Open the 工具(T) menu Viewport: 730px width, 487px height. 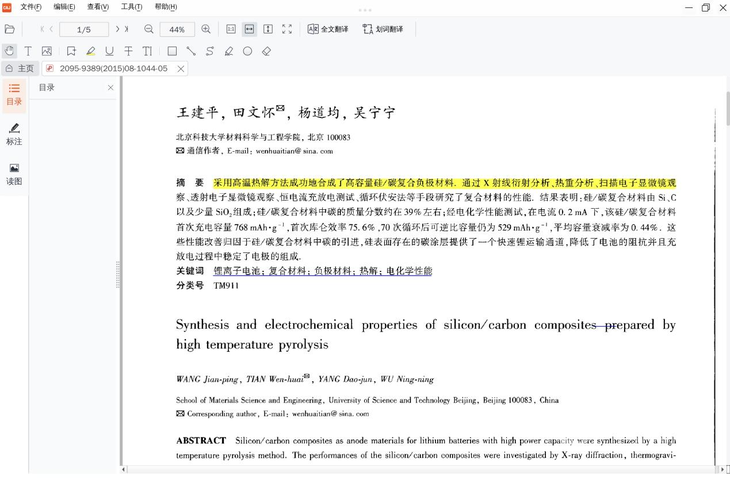(131, 7)
